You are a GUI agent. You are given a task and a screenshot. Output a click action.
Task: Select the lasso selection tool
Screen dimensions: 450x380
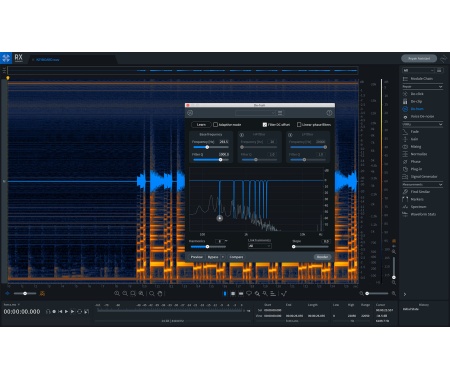pos(249,294)
